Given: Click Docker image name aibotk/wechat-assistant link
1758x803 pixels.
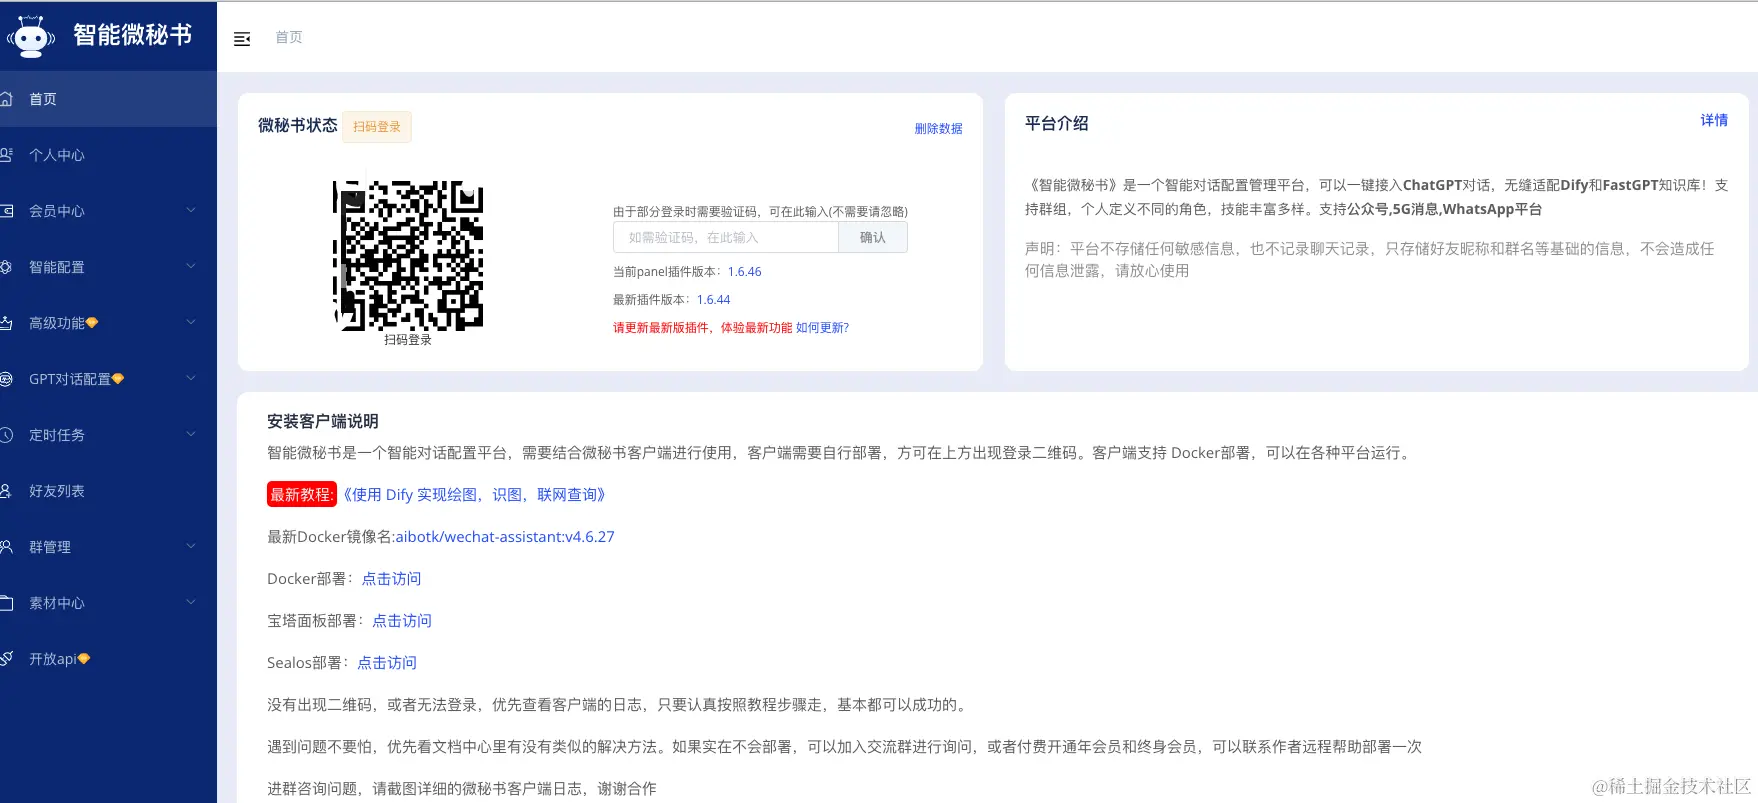Looking at the screenshot, I should (505, 537).
